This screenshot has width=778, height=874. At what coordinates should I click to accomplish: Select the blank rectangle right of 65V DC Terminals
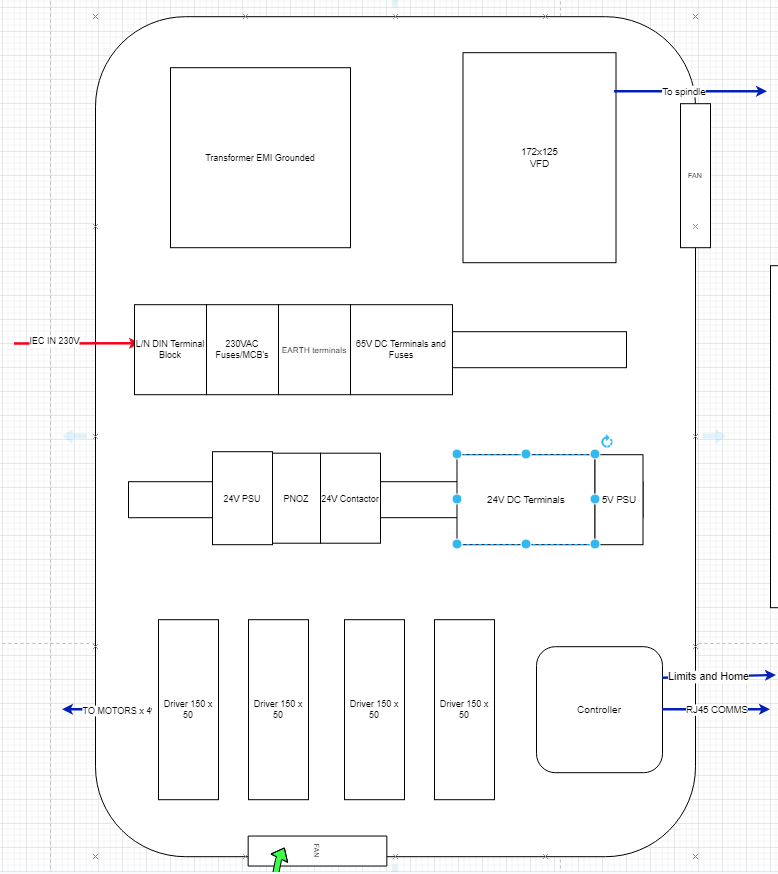tap(539, 349)
